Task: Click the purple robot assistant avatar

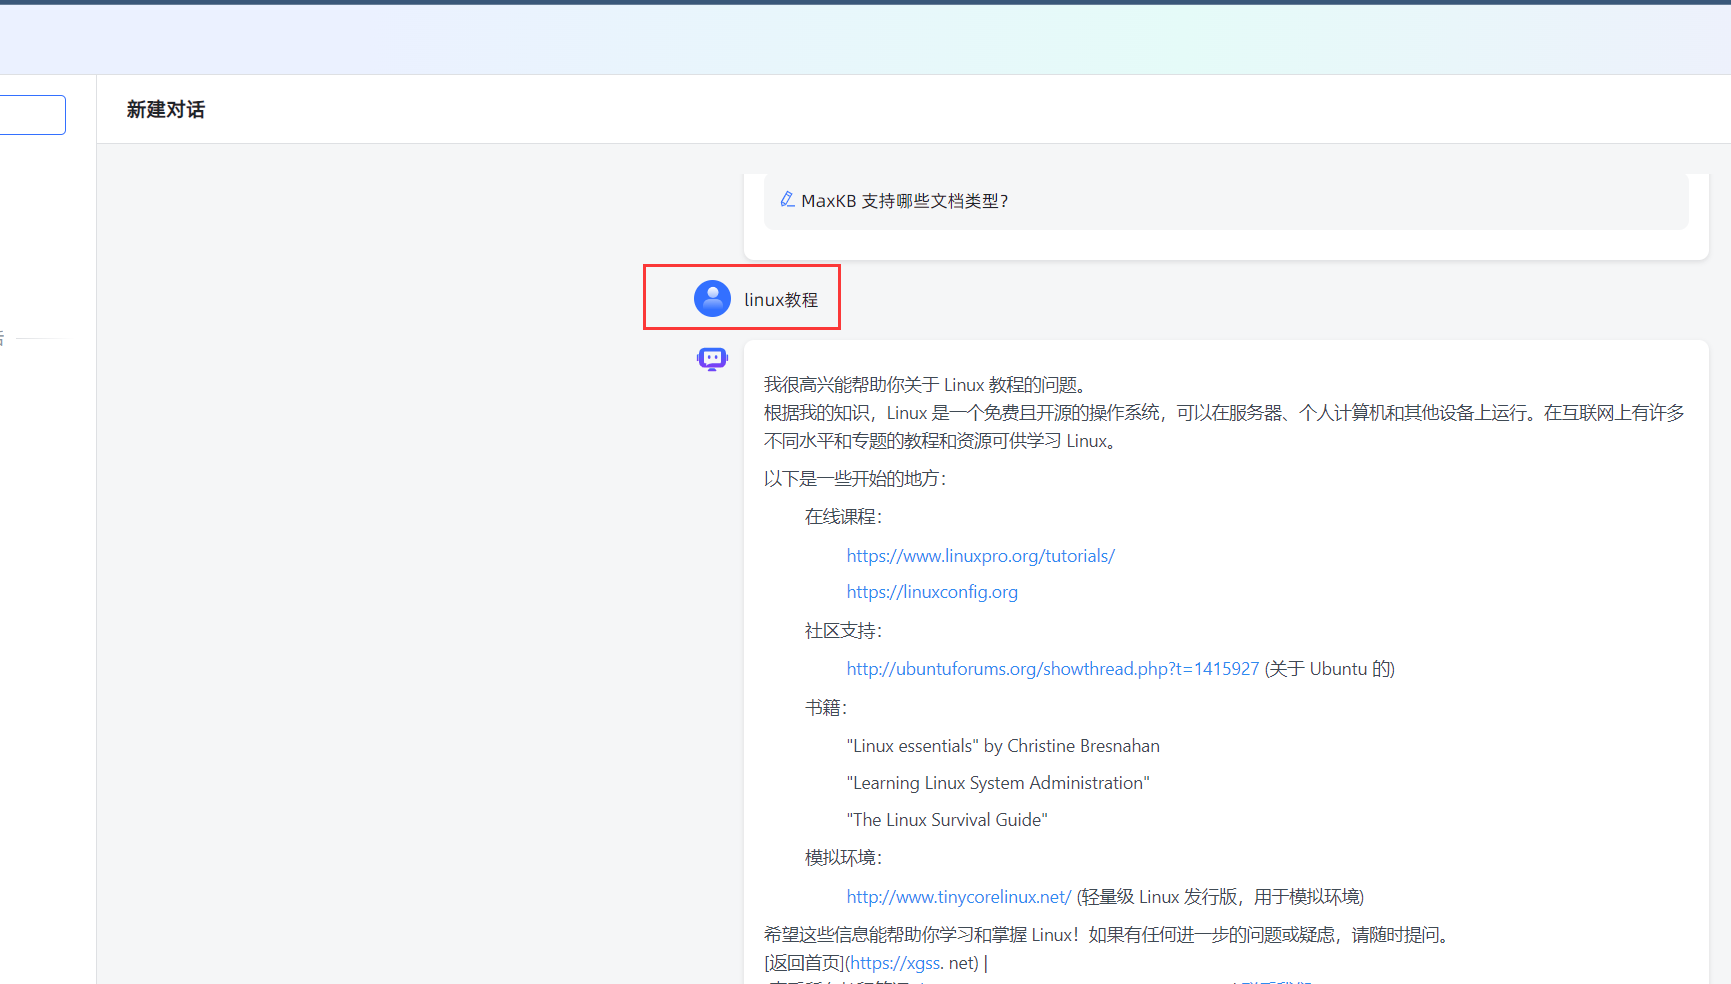Action: coord(712,359)
